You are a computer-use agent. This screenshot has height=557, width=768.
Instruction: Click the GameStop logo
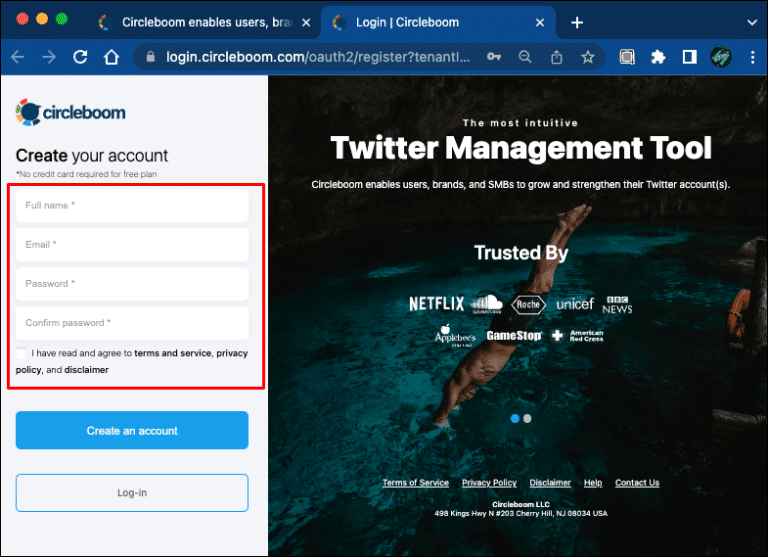click(514, 336)
